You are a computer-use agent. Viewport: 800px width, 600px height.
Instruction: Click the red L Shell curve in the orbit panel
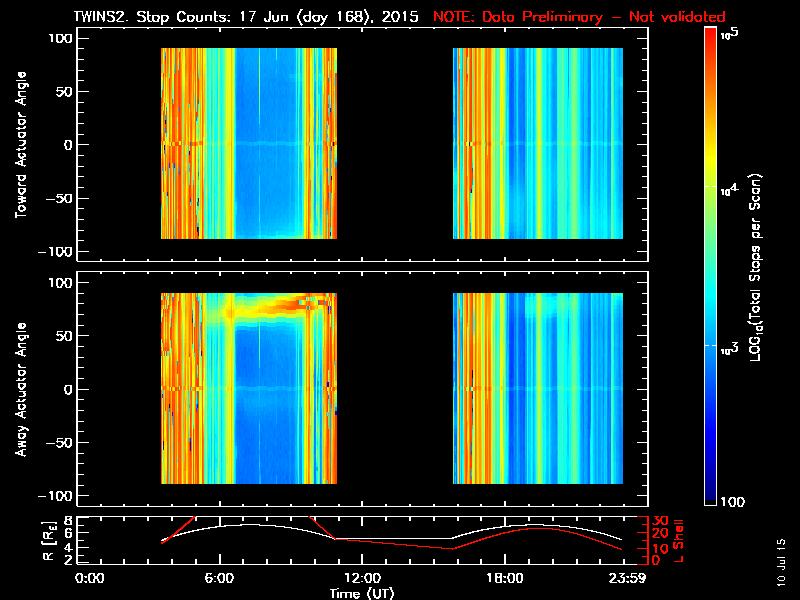393,543
